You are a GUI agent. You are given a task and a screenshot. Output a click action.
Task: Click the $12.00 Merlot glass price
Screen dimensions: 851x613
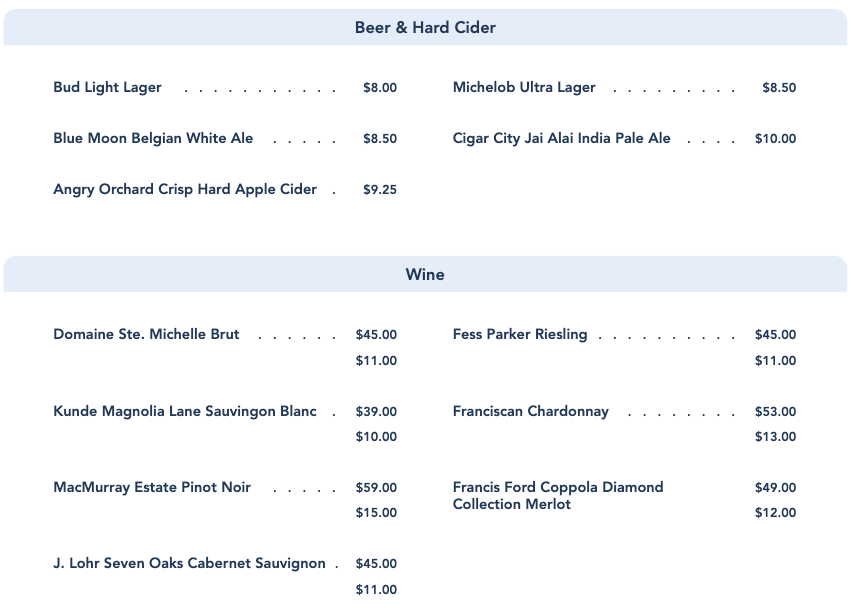coord(775,513)
